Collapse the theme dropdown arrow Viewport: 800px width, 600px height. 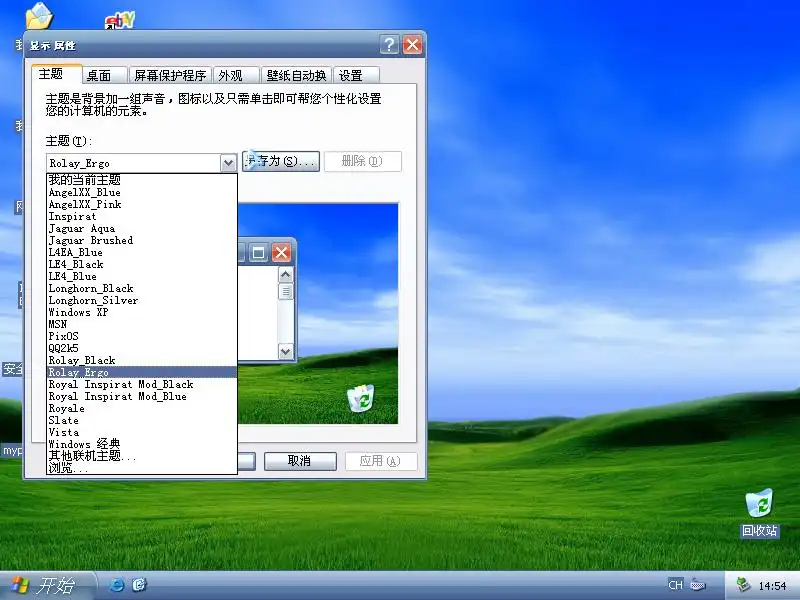pos(228,163)
